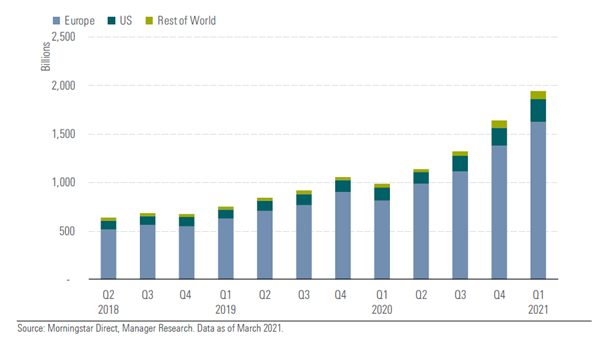Viewport: 602px width, 360px height.
Task: Click the Q1 2019 Europe bar segment
Action: pyautogui.click(x=226, y=249)
